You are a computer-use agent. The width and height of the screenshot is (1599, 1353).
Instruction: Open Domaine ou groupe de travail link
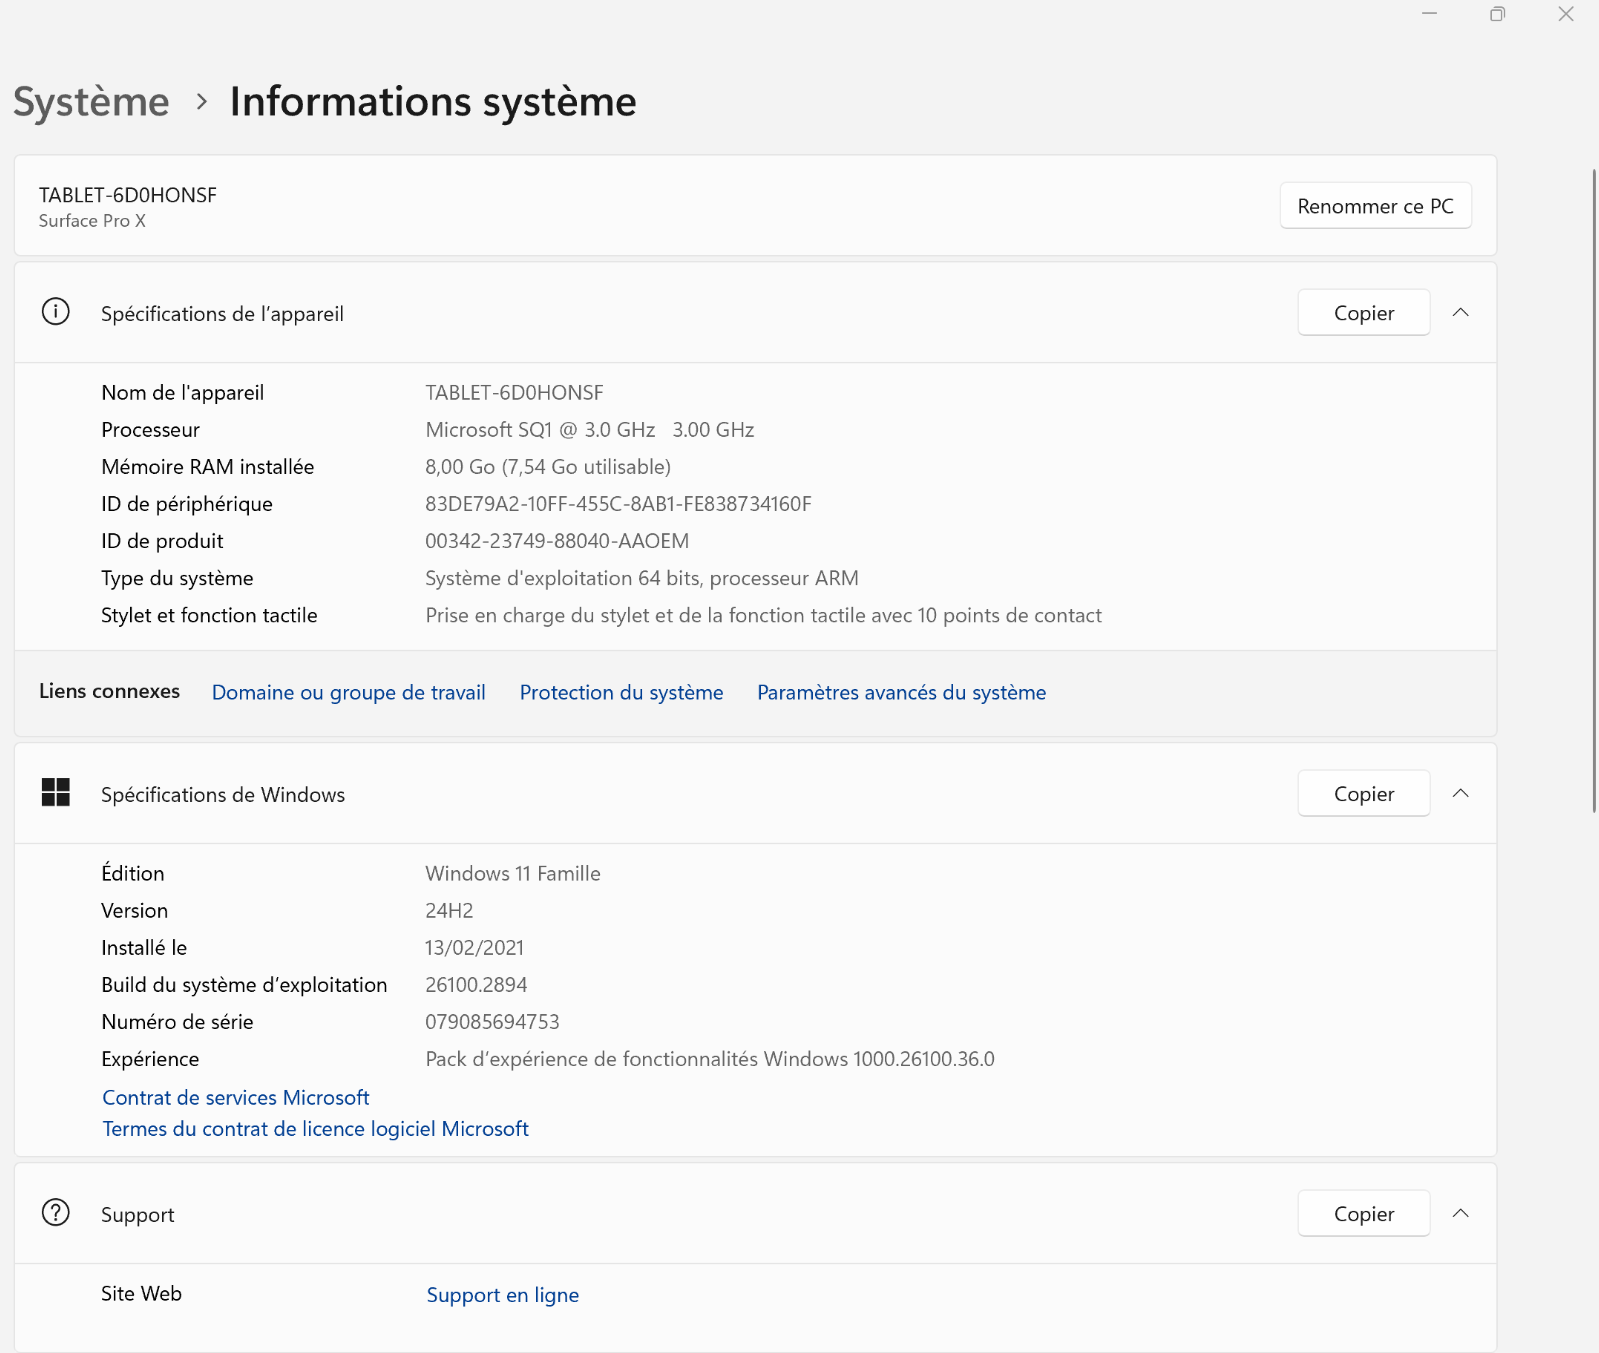(x=348, y=693)
